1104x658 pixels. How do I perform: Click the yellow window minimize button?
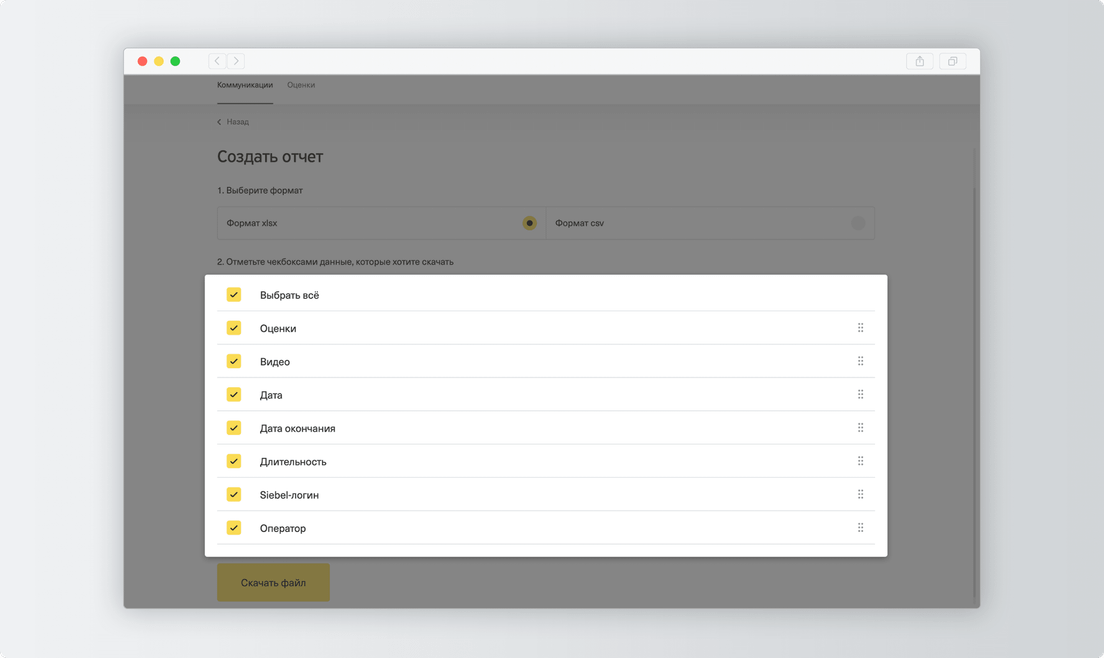[x=158, y=61]
